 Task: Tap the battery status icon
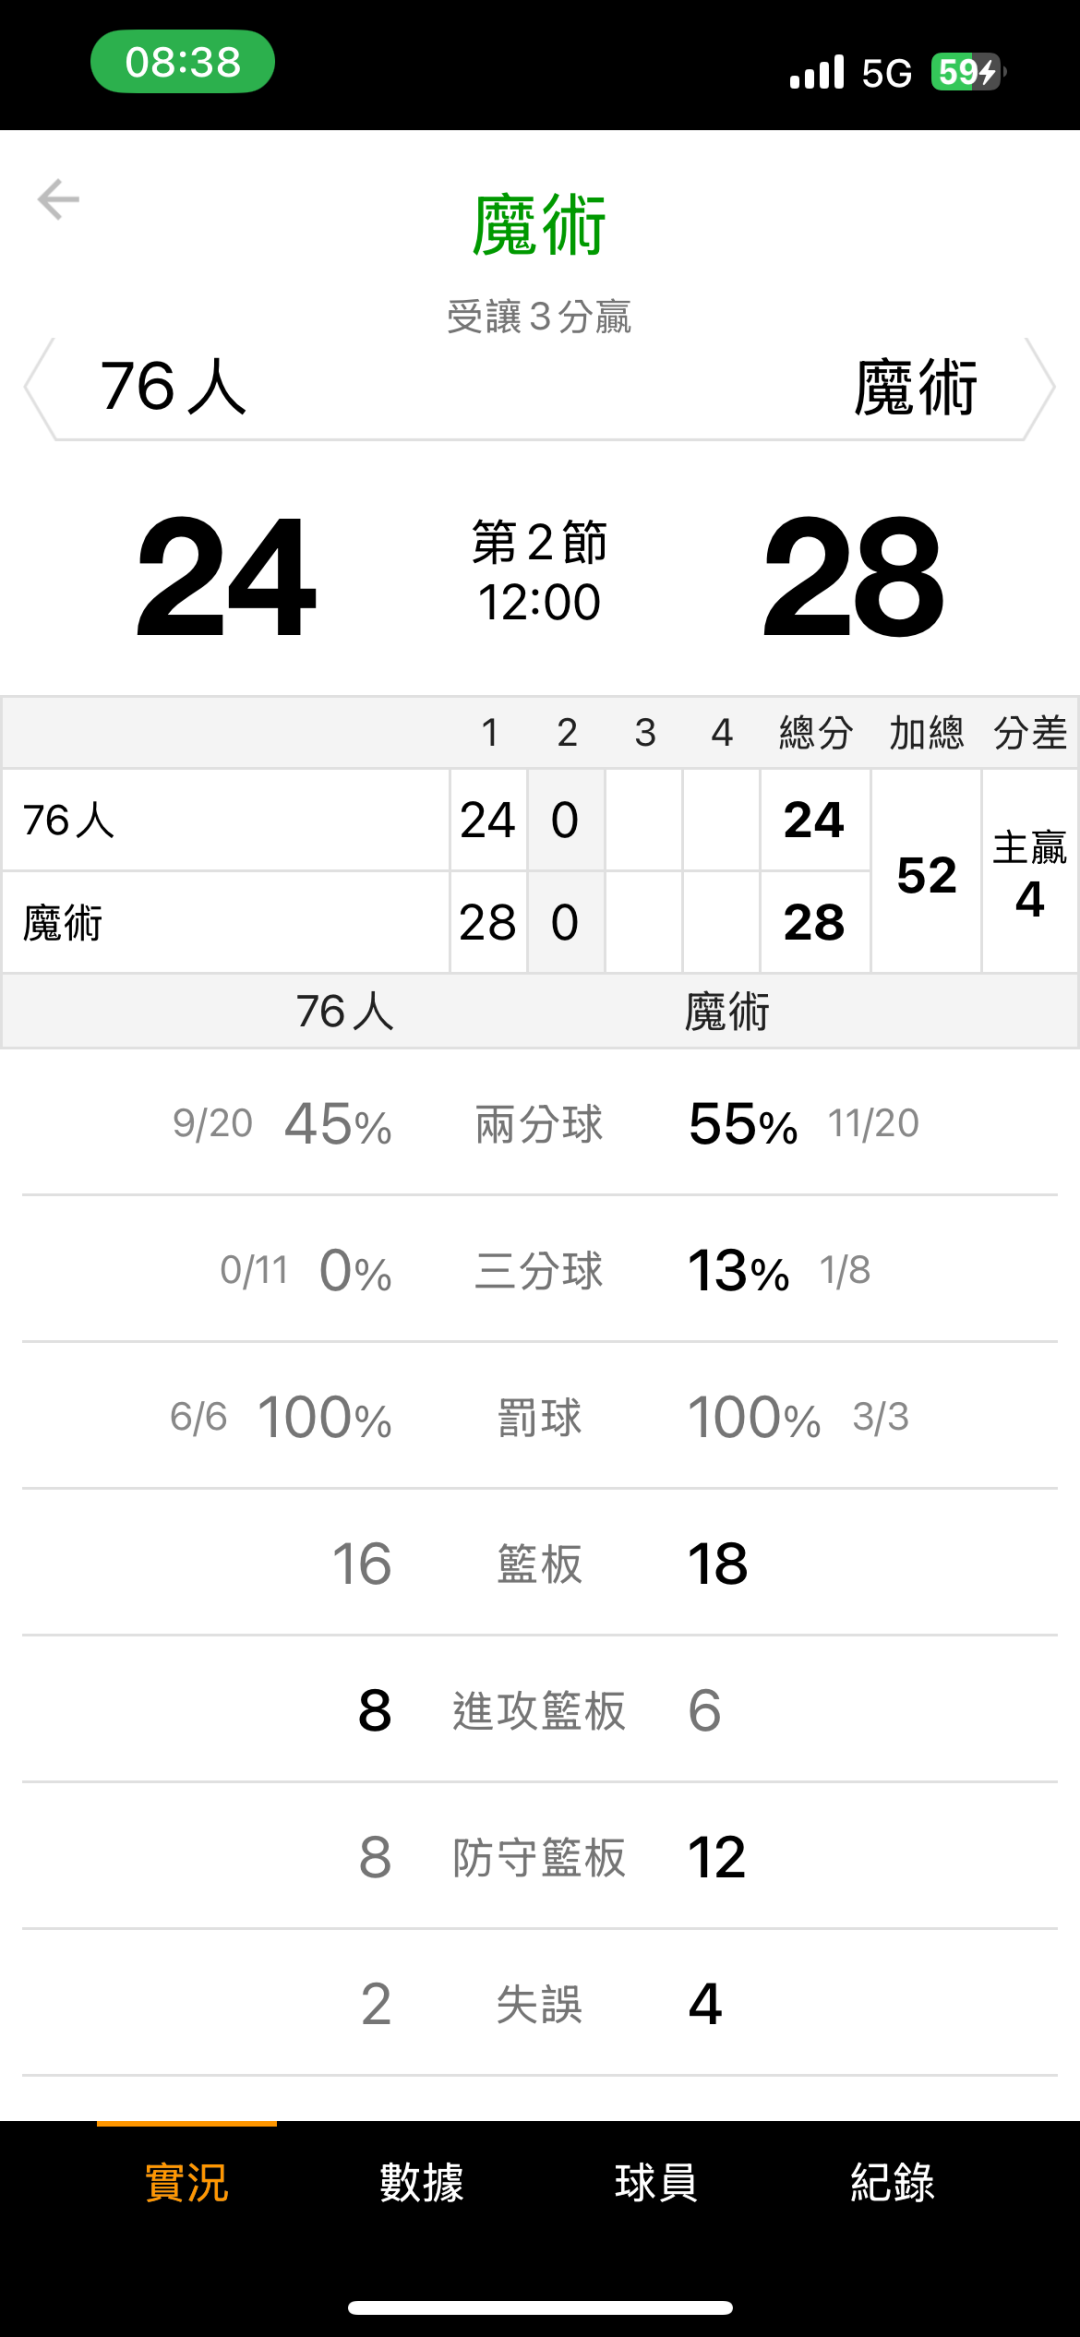pyautogui.click(x=967, y=72)
